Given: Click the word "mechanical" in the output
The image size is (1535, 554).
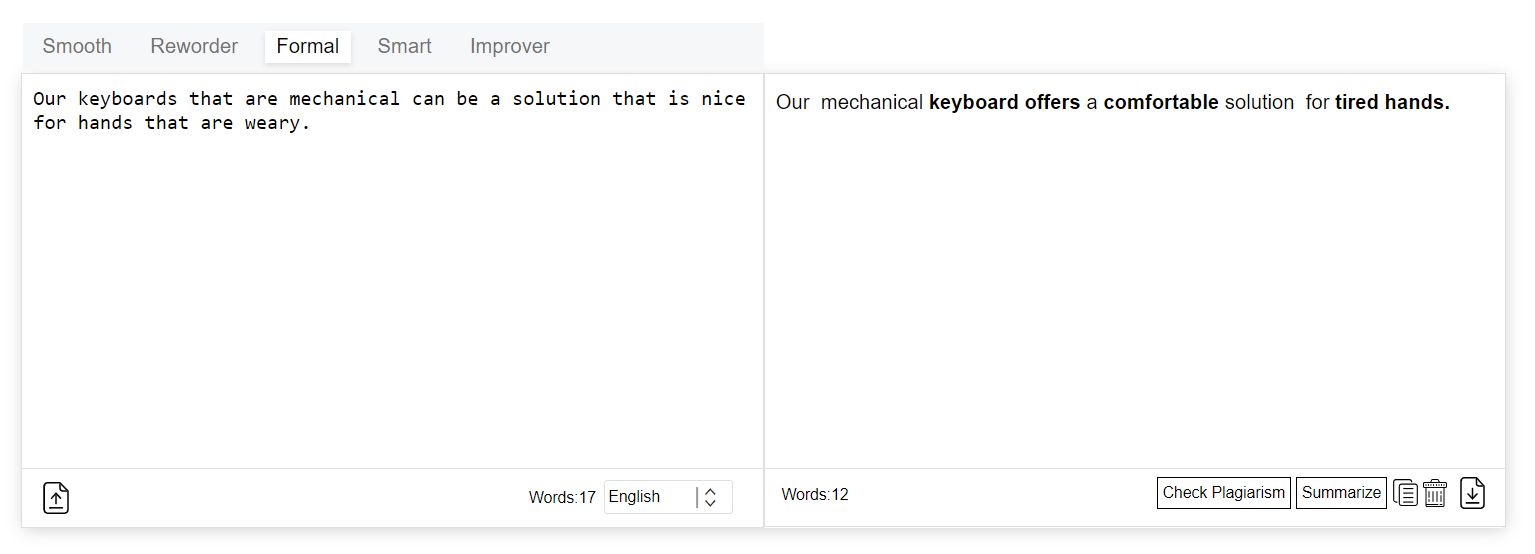Looking at the screenshot, I should pyautogui.click(x=872, y=102).
